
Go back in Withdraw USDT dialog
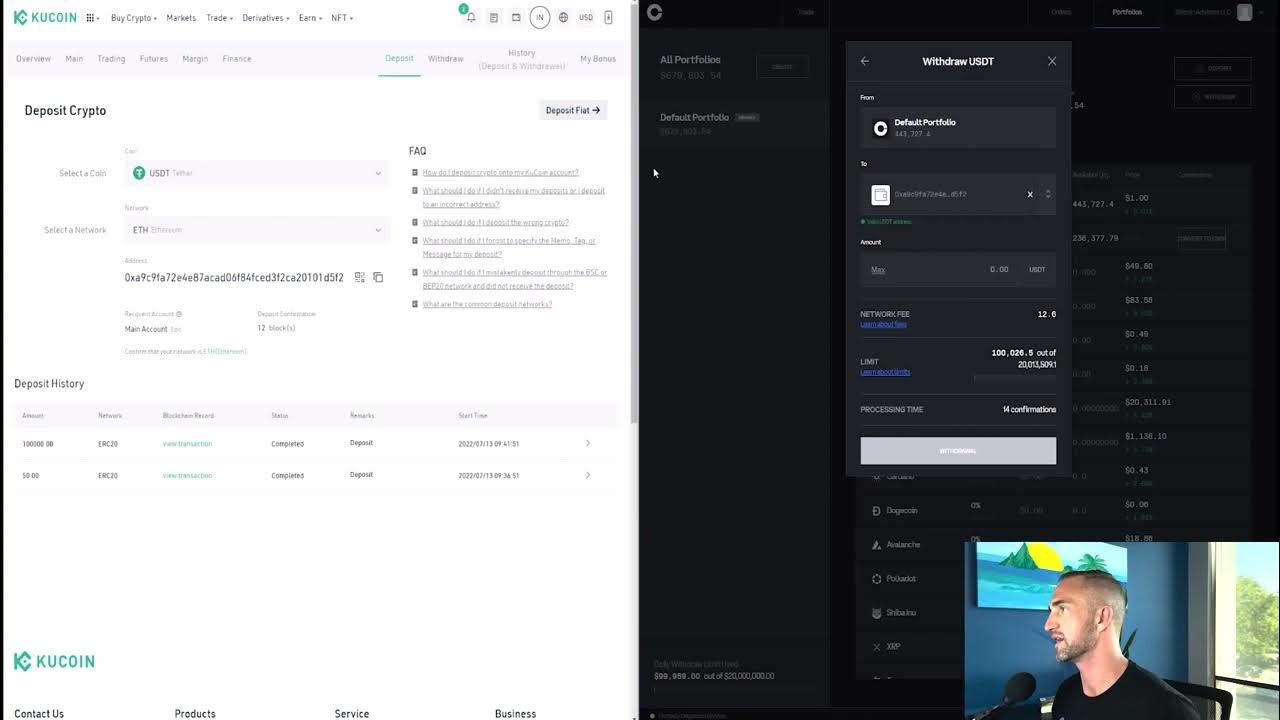pyautogui.click(x=865, y=61)
